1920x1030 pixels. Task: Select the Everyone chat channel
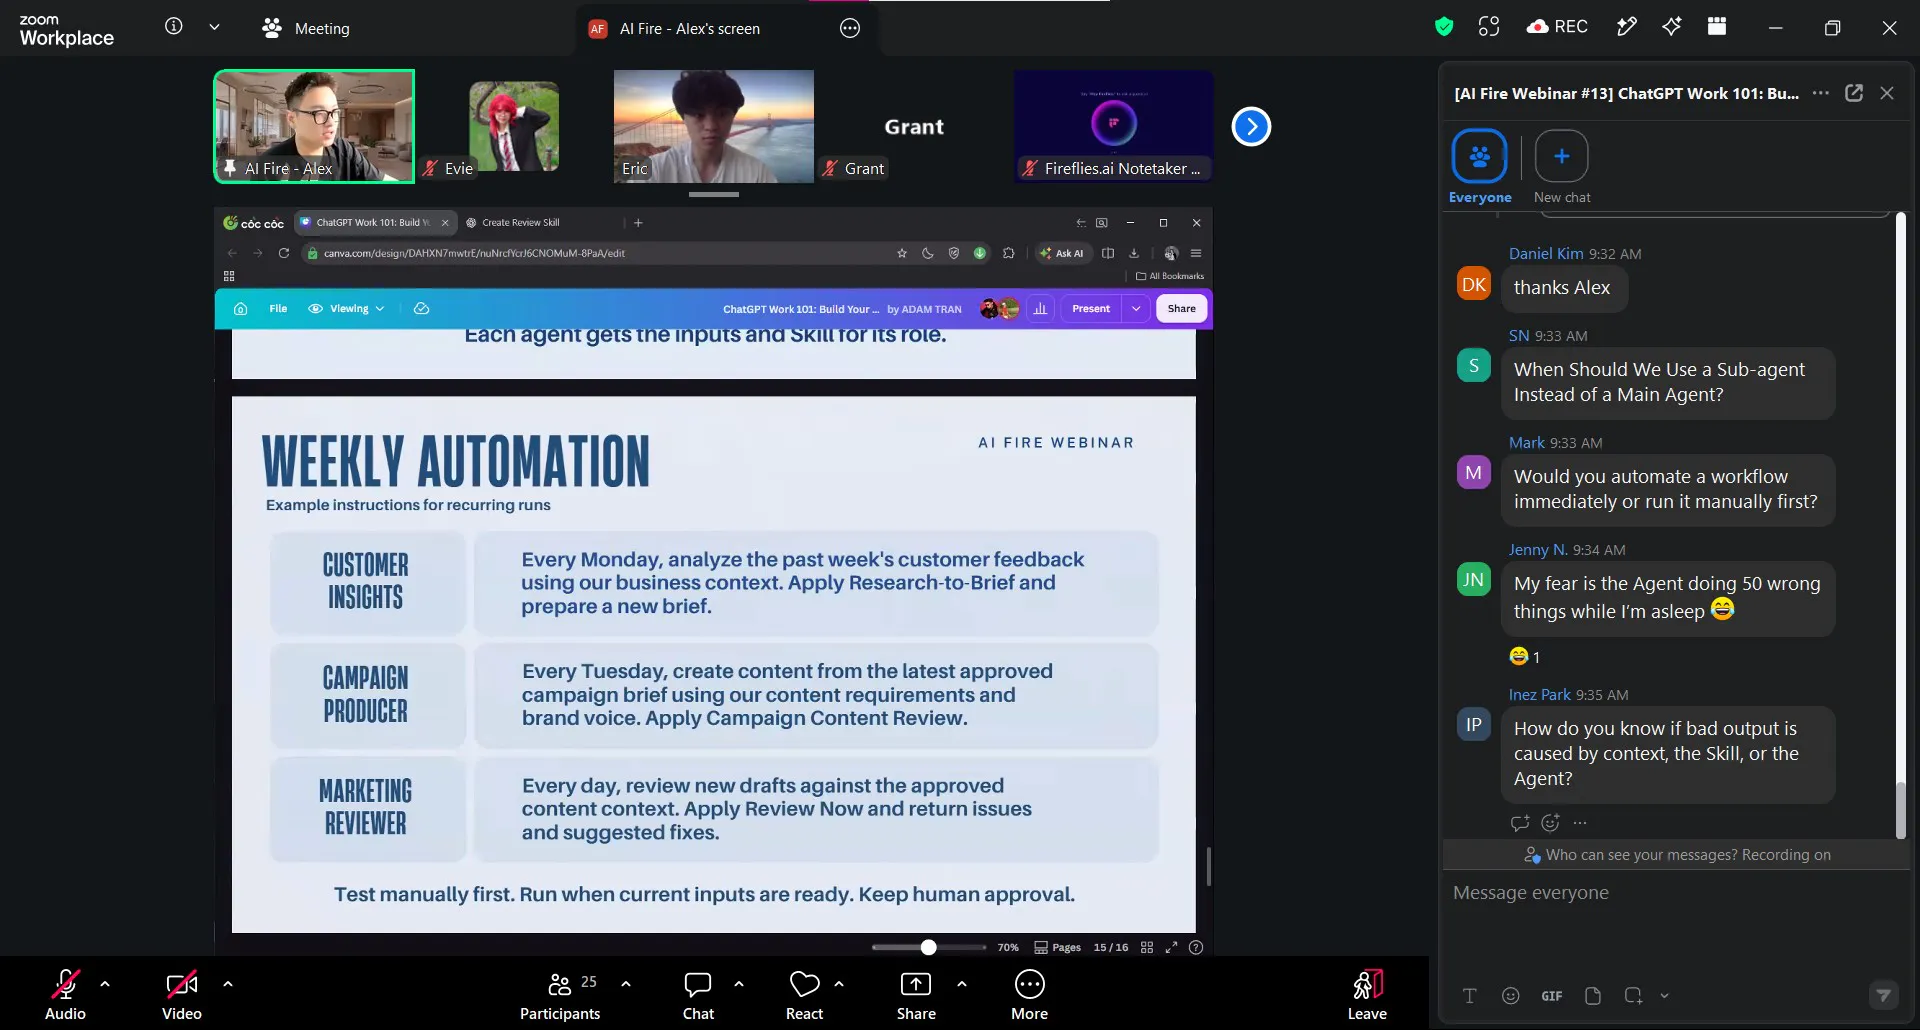point(1480,167)
